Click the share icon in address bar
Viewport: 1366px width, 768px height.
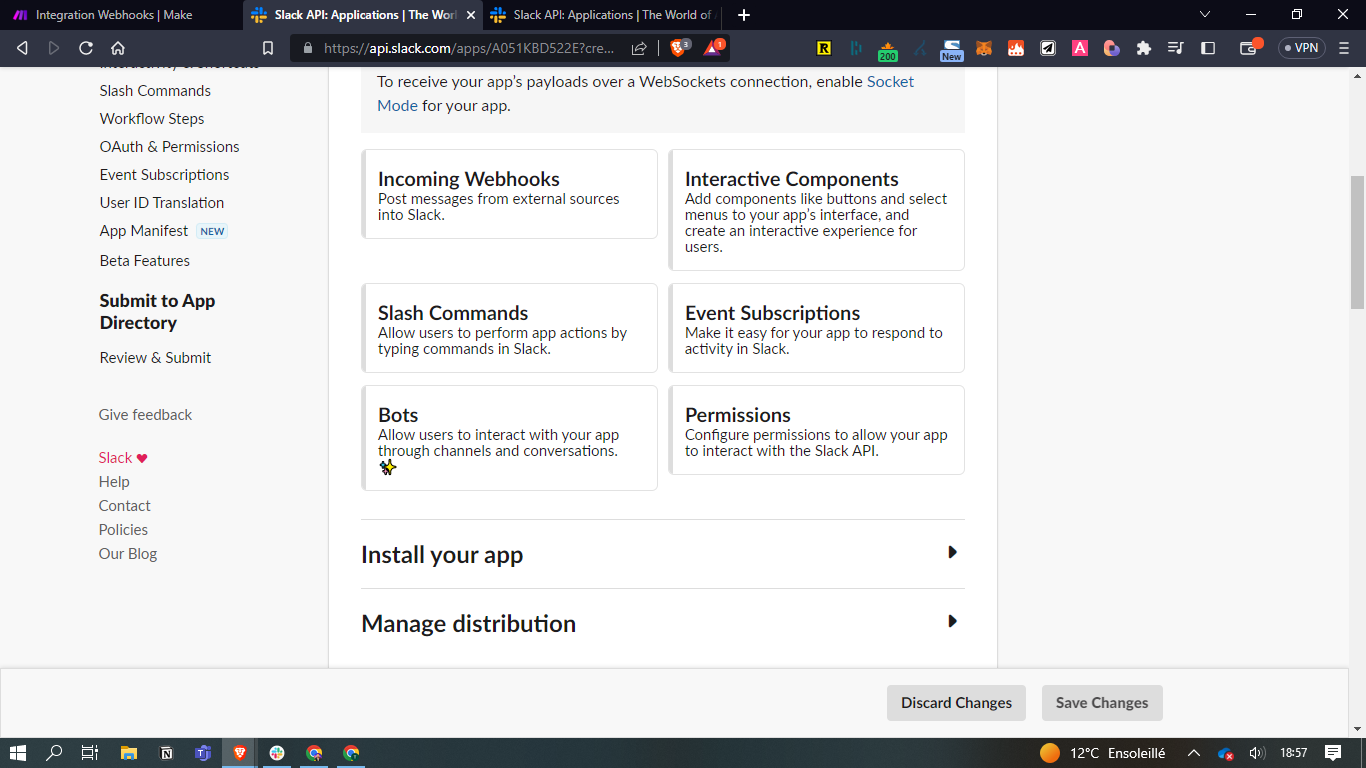pos(639,48)
